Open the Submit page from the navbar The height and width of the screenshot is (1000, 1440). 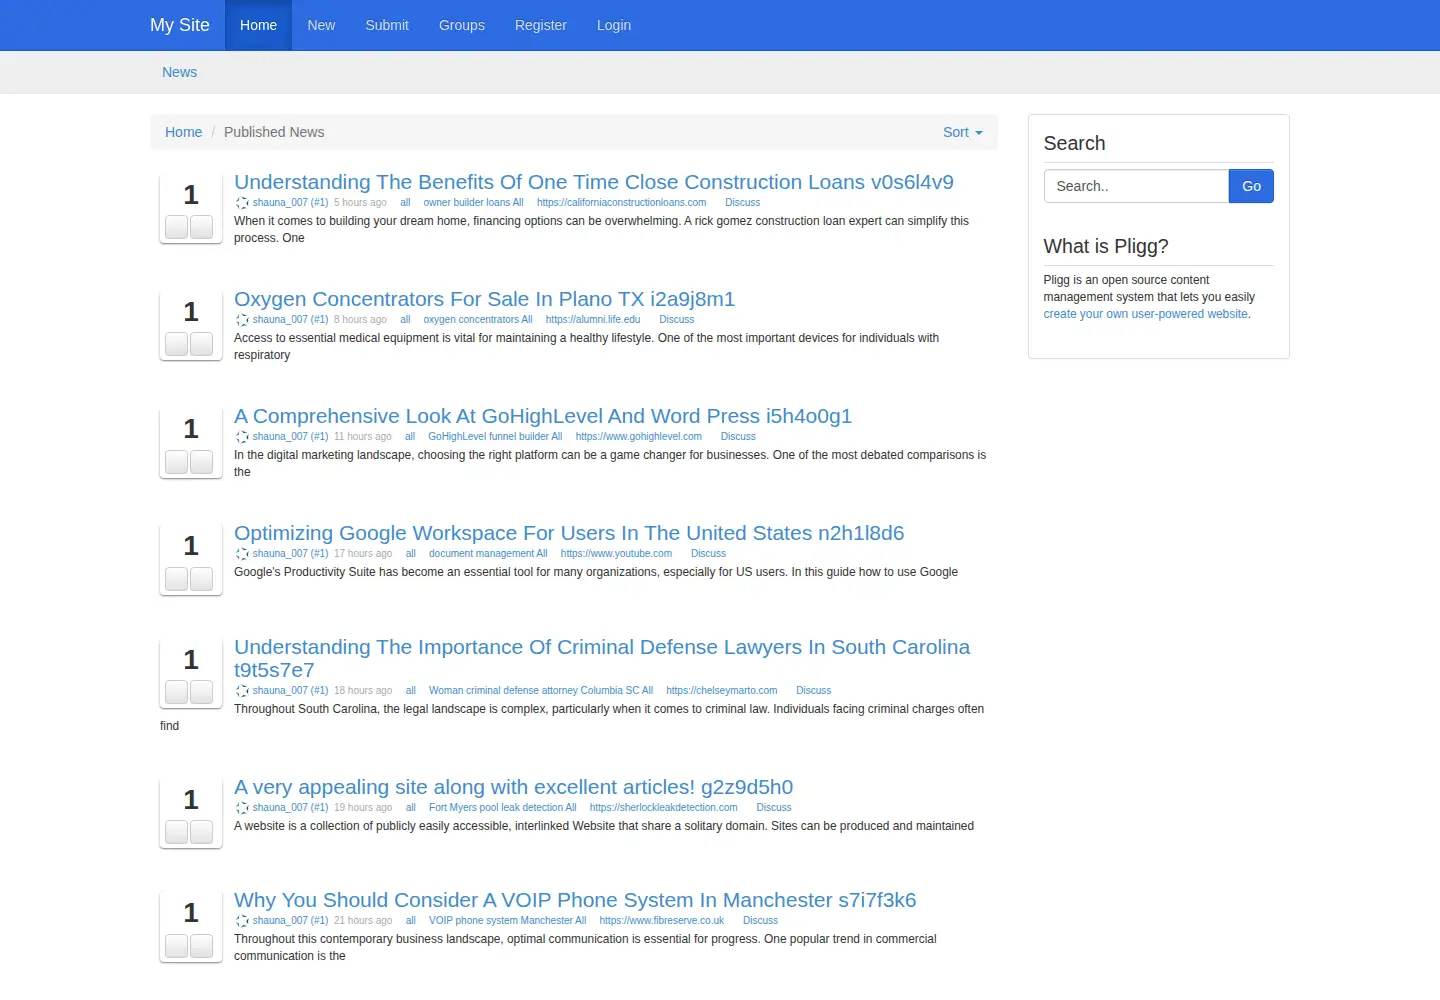coord(387,25)
